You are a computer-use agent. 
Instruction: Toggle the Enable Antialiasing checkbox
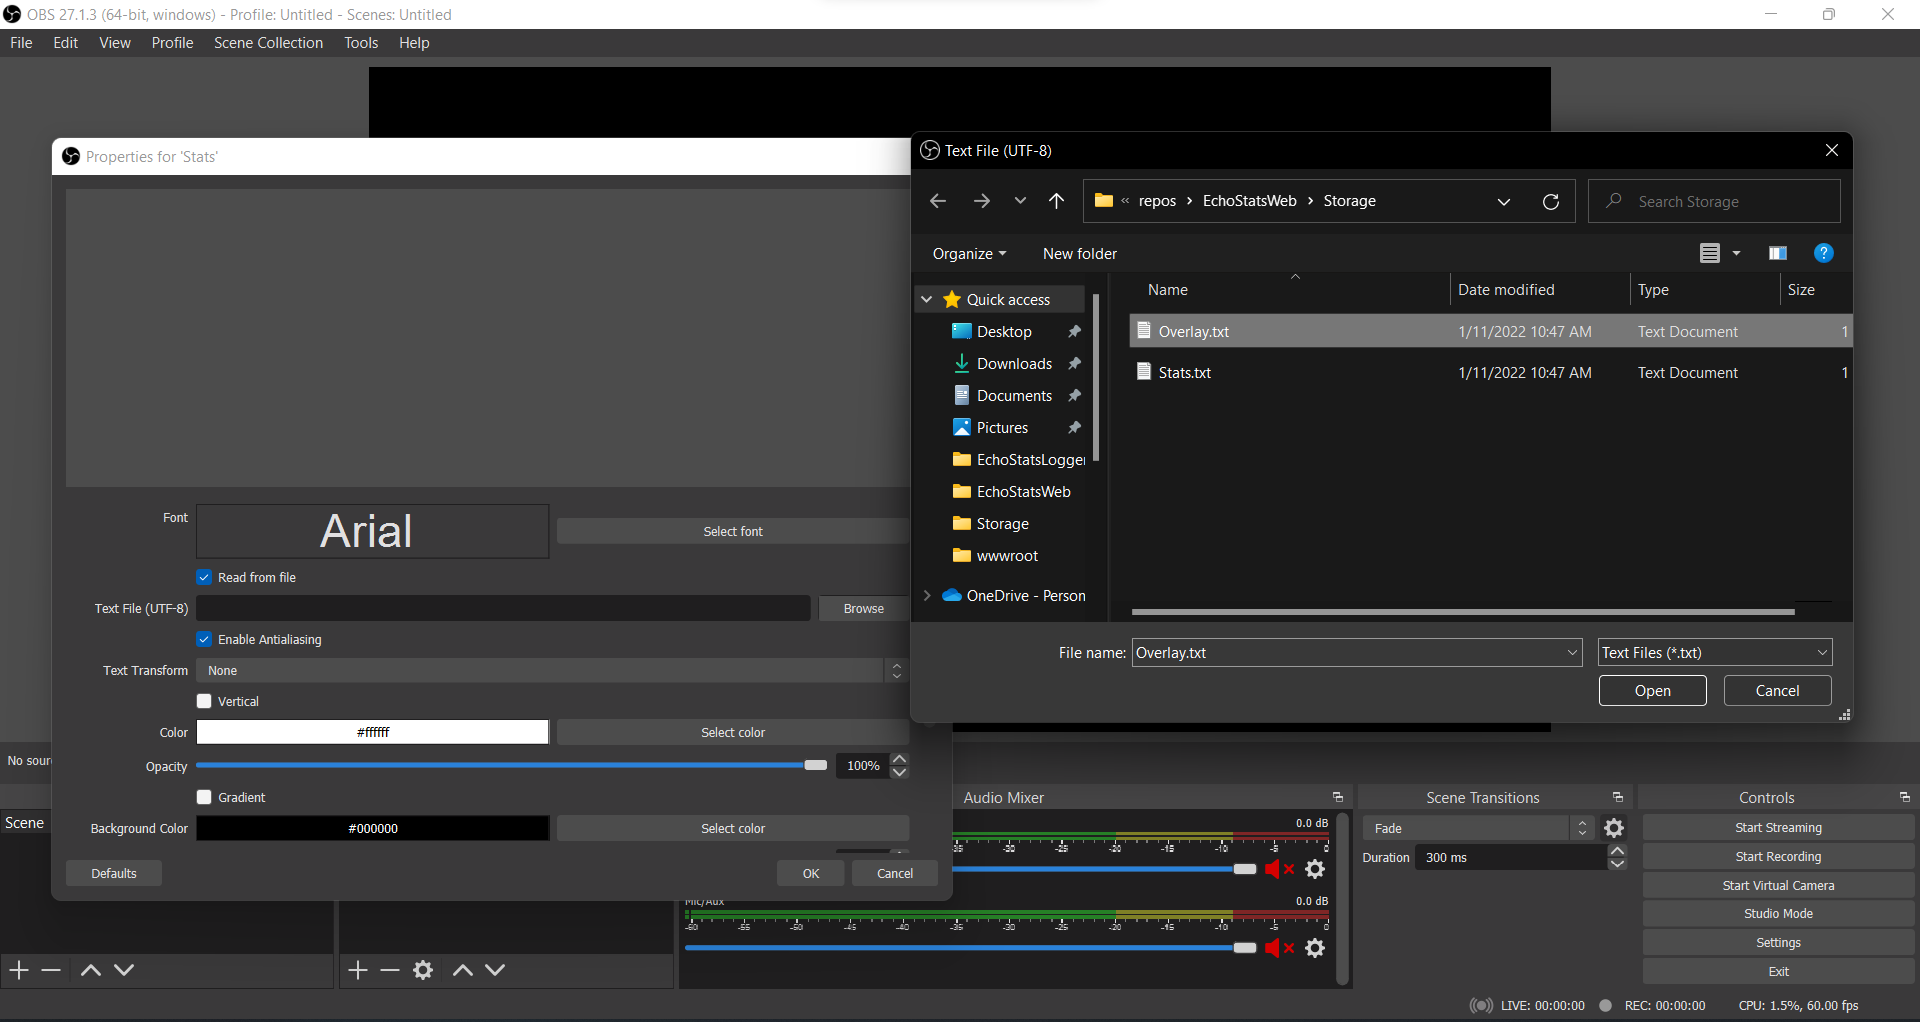[204, 640]
